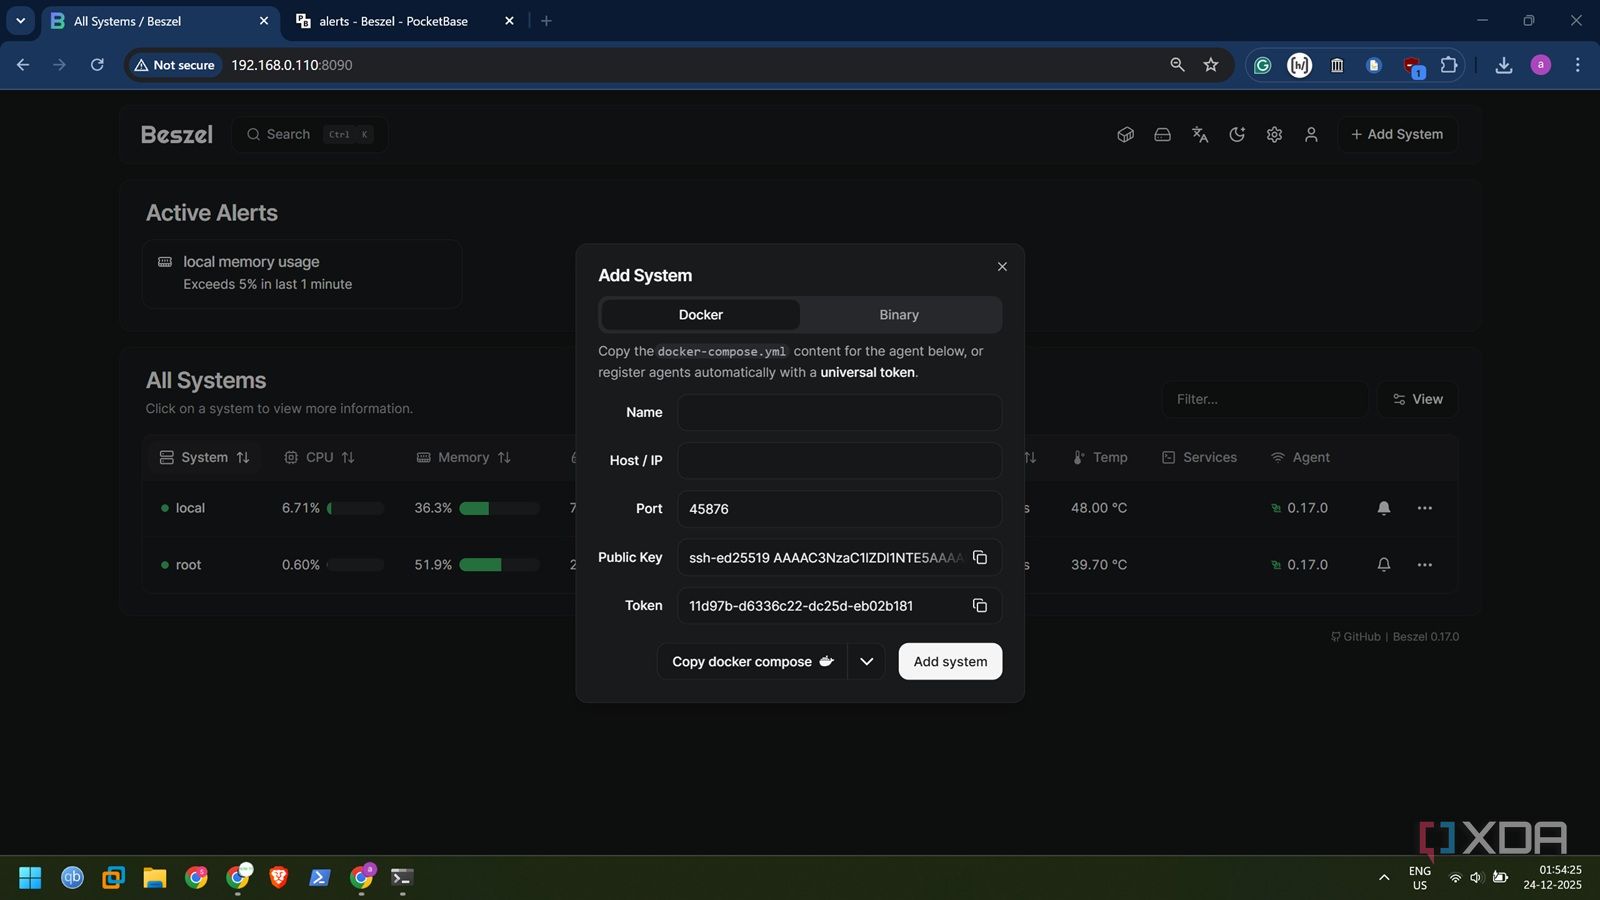
Task: Open the user account icon
Action: (1311, 134)
